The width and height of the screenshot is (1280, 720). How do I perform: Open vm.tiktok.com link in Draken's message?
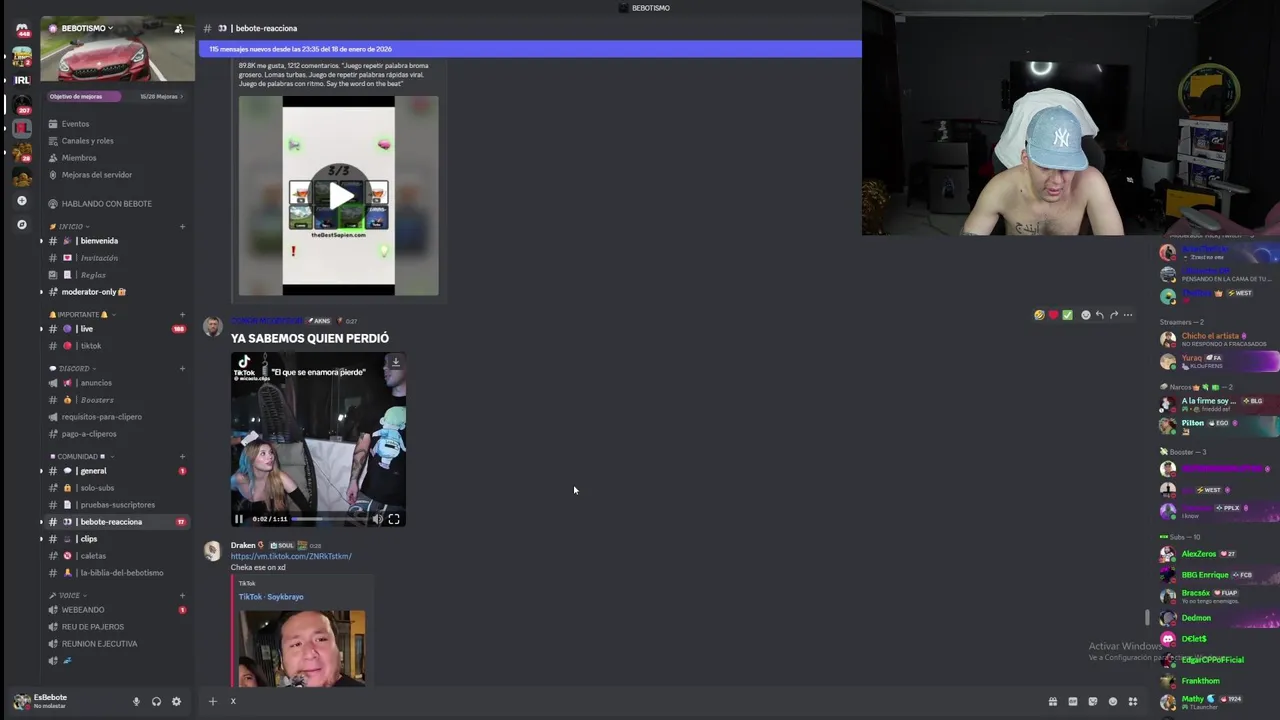click(291, 556)
